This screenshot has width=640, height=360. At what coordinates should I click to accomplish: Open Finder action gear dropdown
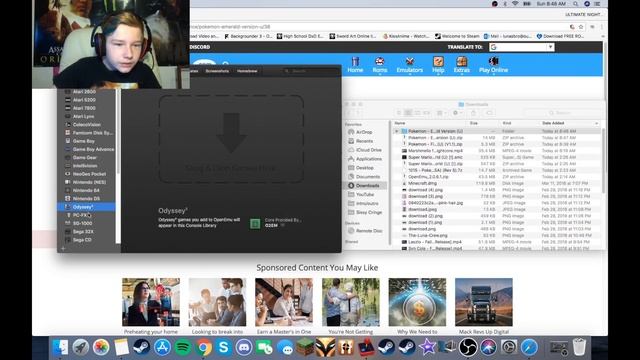(458, 113)
